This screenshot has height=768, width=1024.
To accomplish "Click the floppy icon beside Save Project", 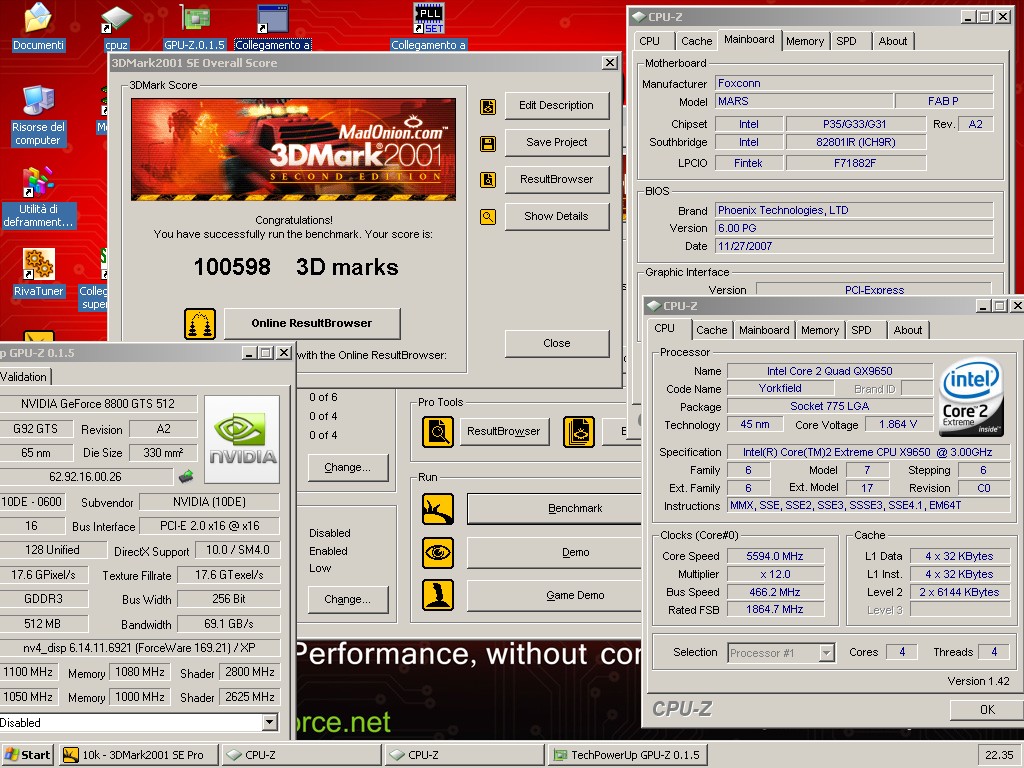I will point(488,144).
